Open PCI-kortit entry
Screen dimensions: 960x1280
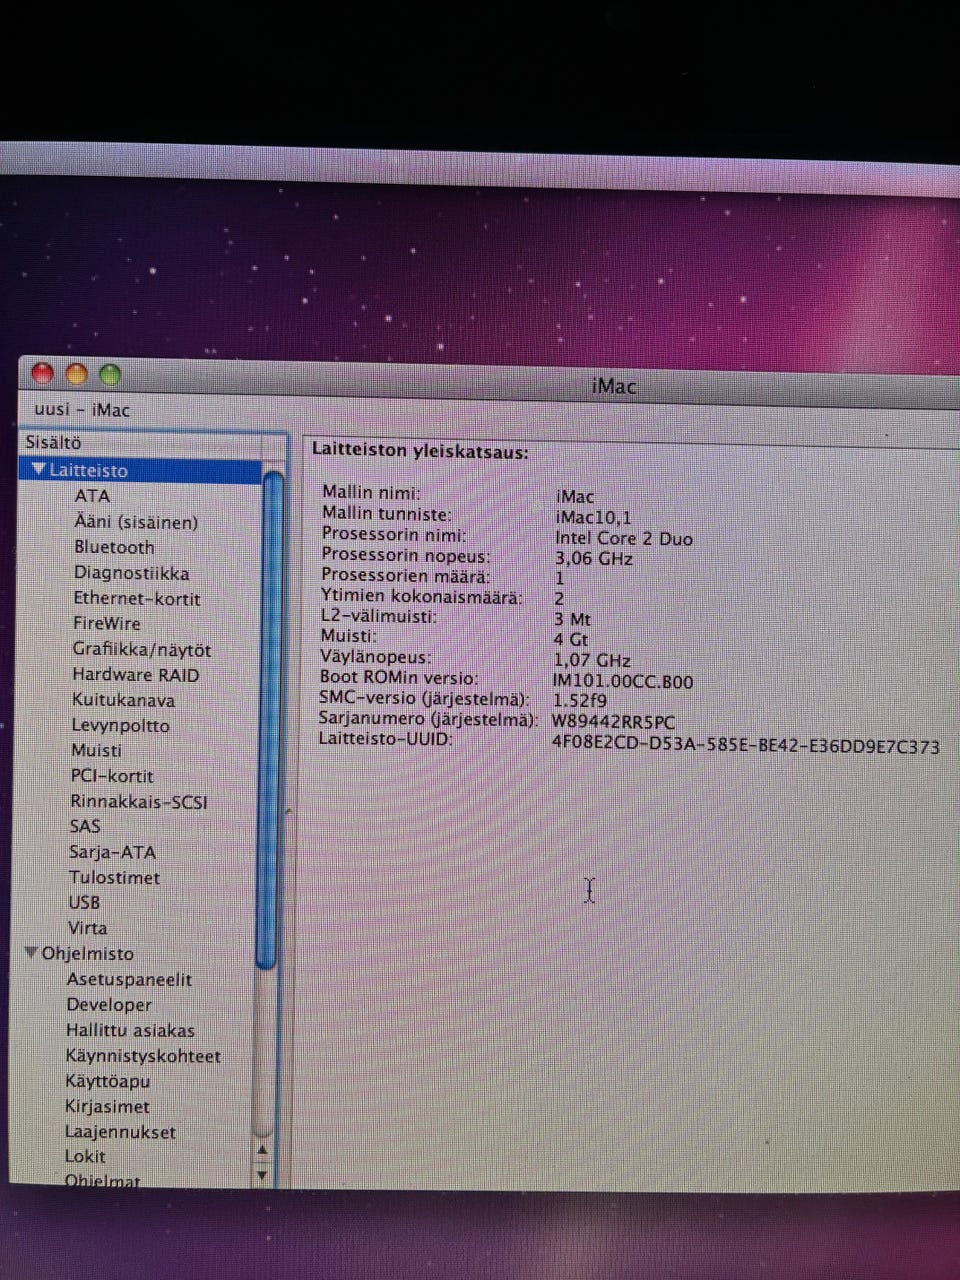pos(112,776)
